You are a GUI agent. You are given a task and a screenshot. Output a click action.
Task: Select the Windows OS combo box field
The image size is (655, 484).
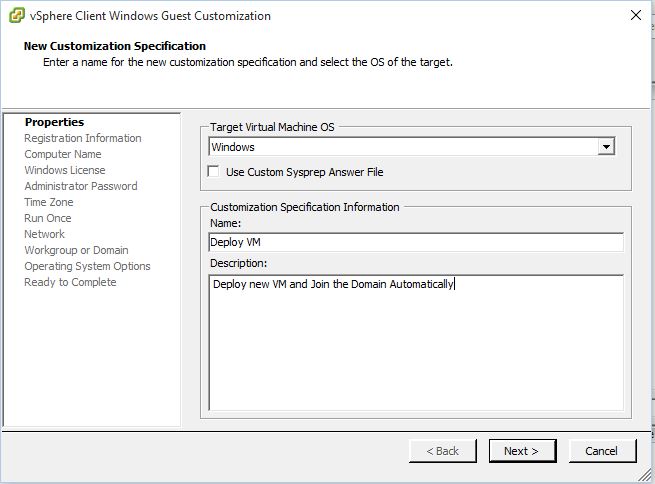411,147
